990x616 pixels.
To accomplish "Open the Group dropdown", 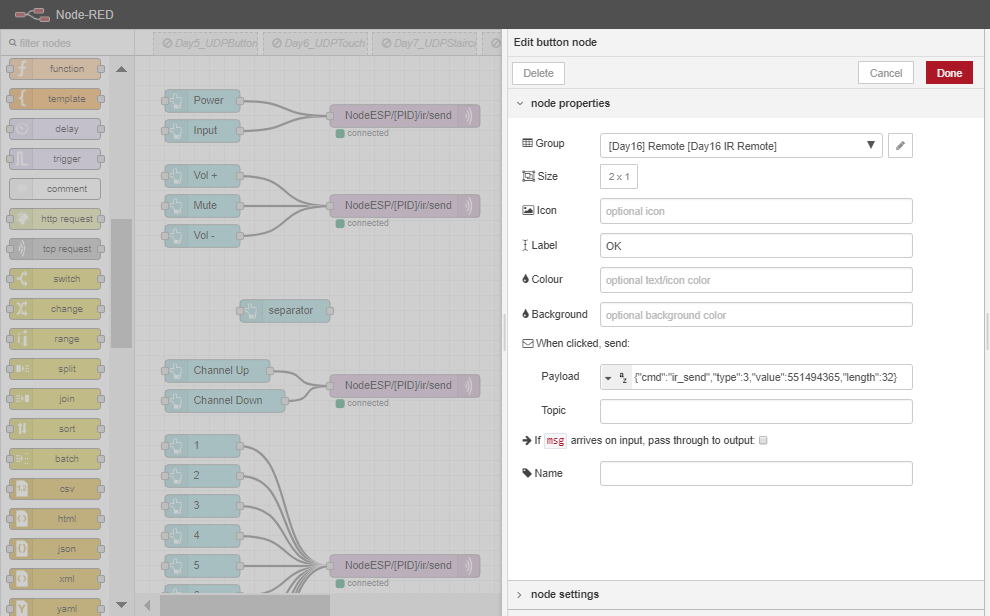I will (741, 146).
